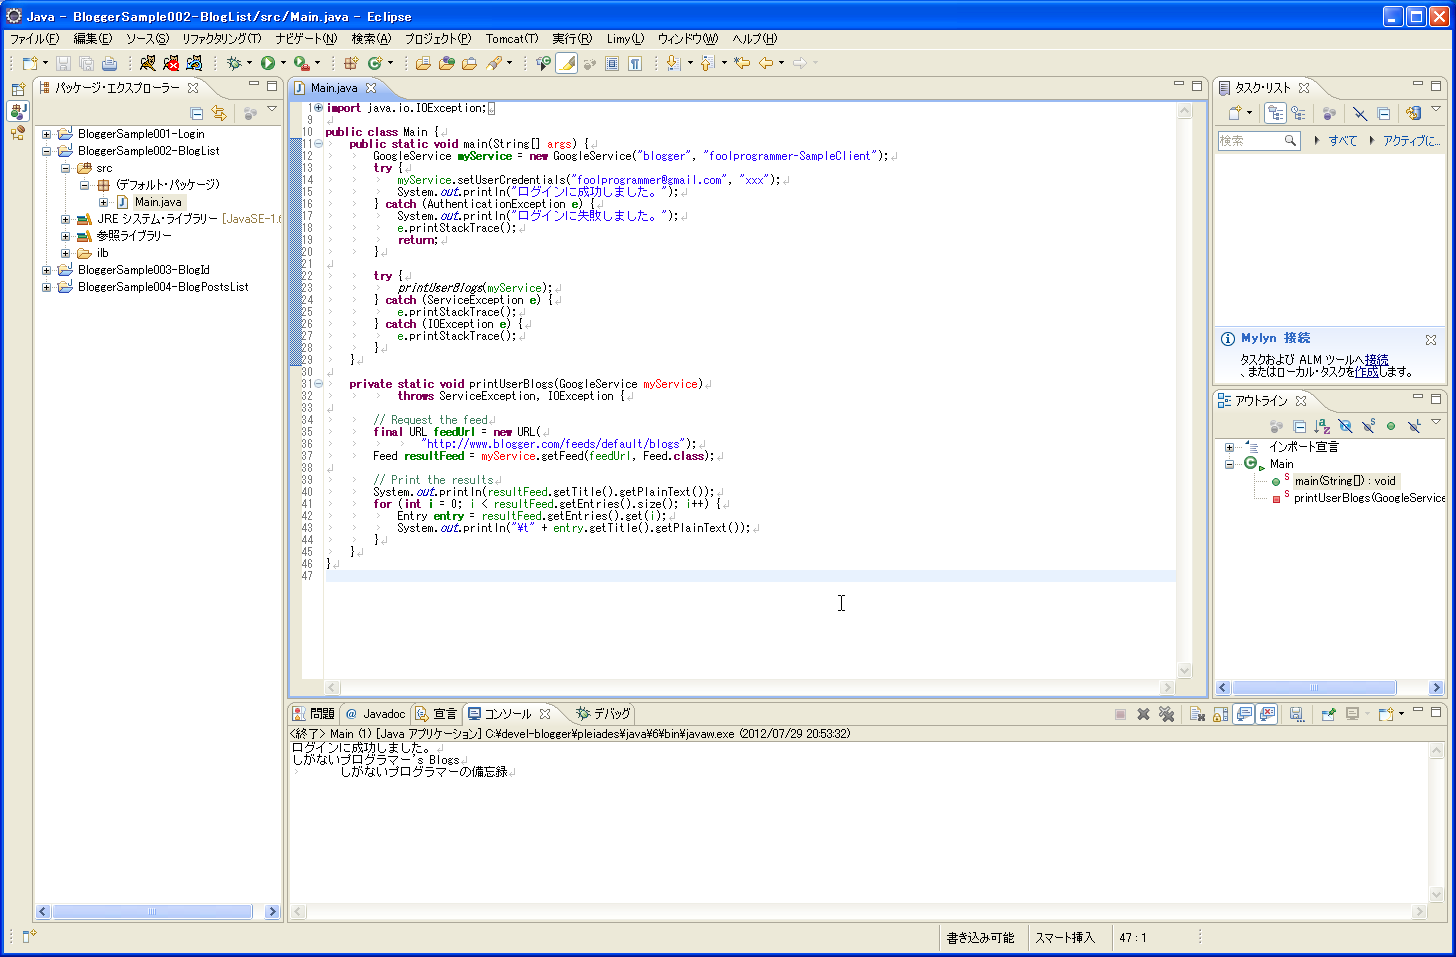Click Remove All Terminated Launches icon

(x=1166, y=714)
